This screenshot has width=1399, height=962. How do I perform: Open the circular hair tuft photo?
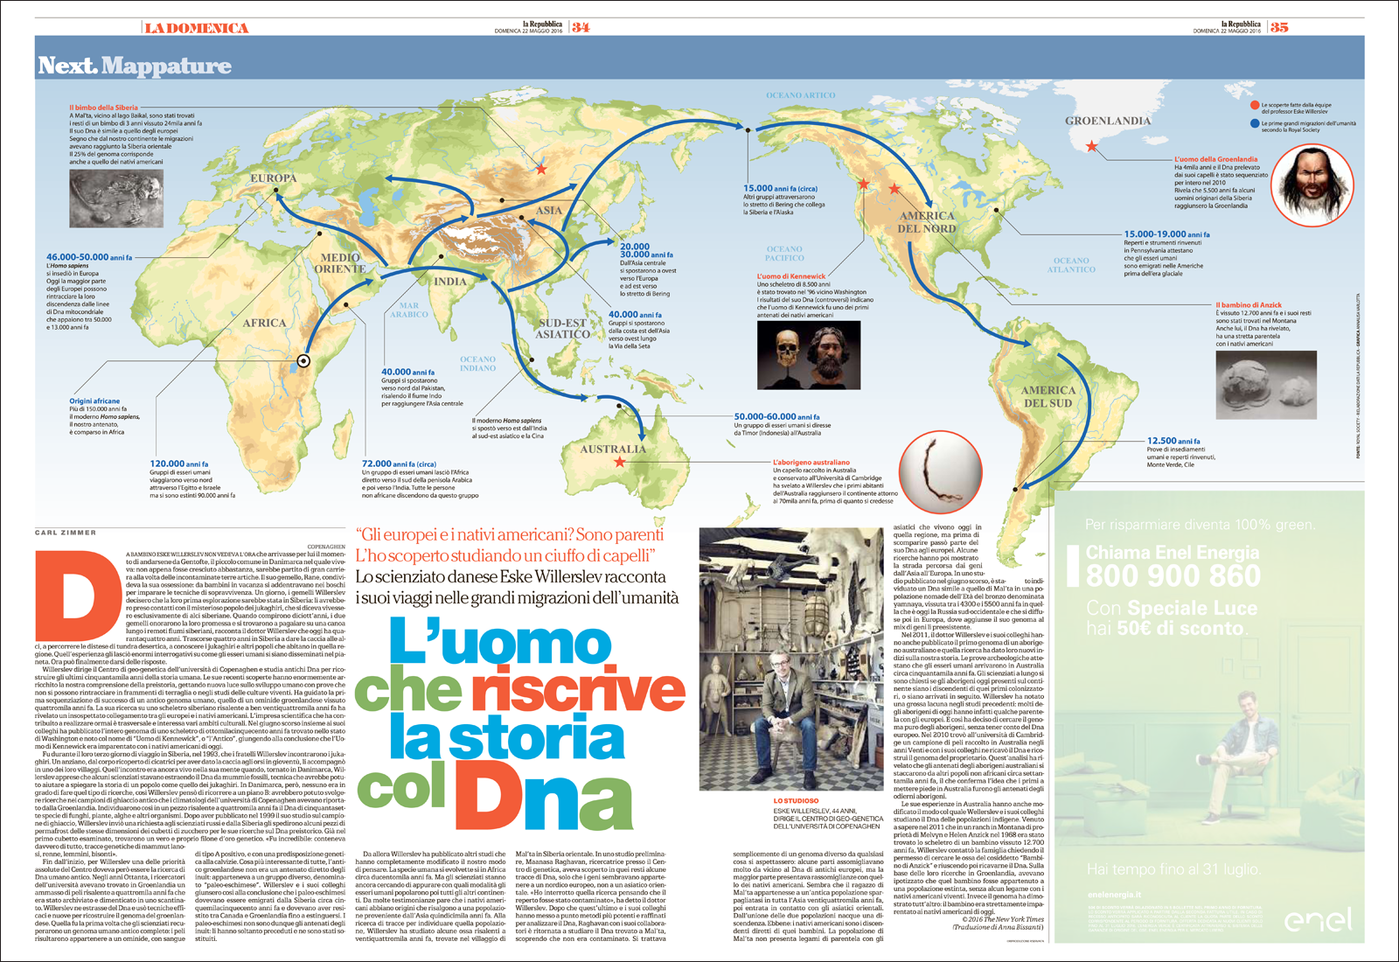pyautogui.click(x=939, y=471)
